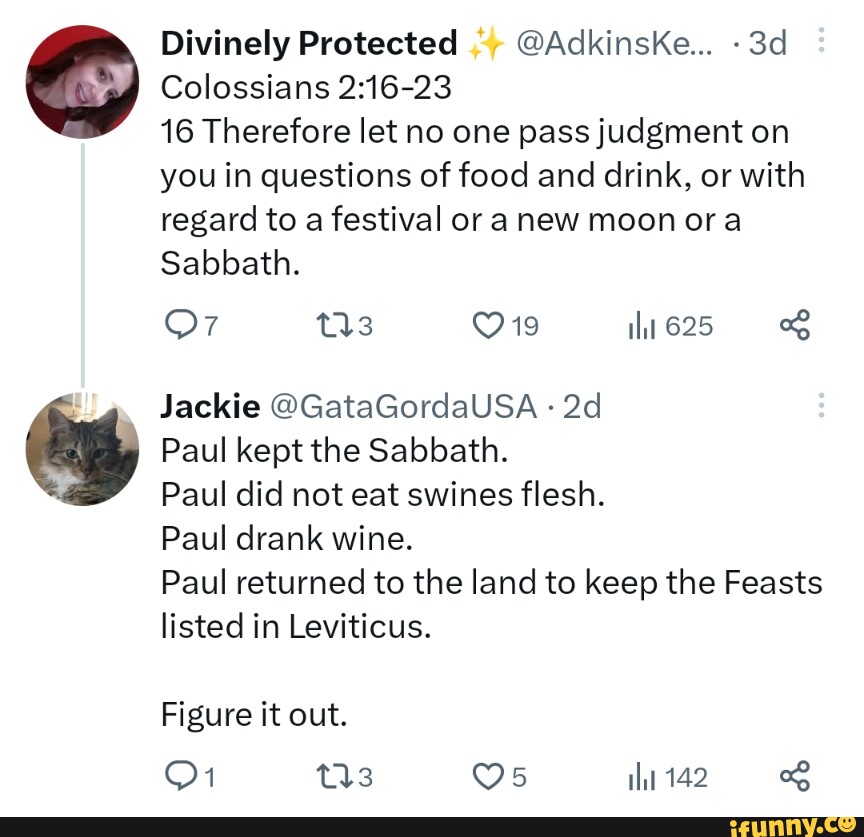Open the 3d timestamp on first tweet
864x837 pixels.
point(767,43)
